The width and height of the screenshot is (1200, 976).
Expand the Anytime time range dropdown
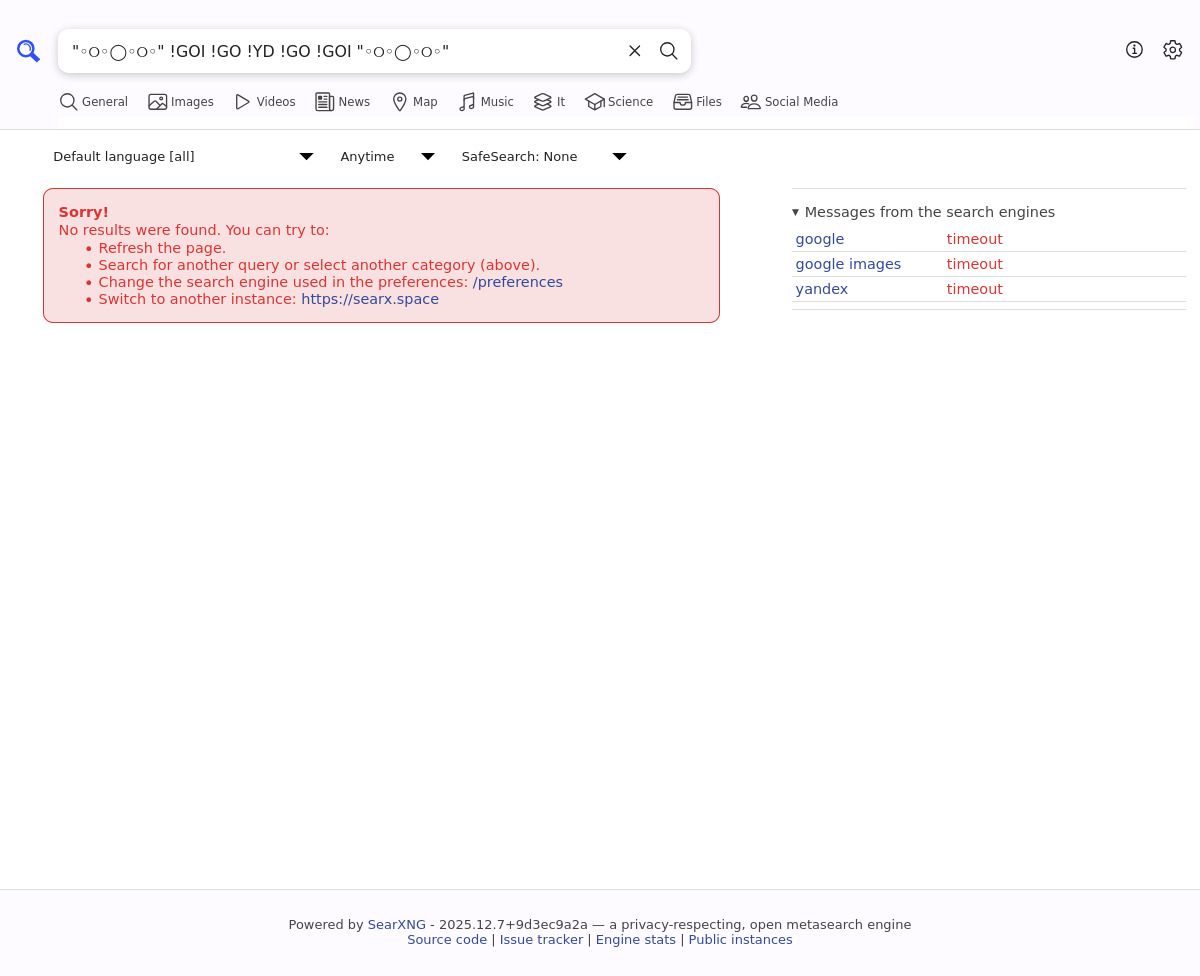[x=387, y=157]
